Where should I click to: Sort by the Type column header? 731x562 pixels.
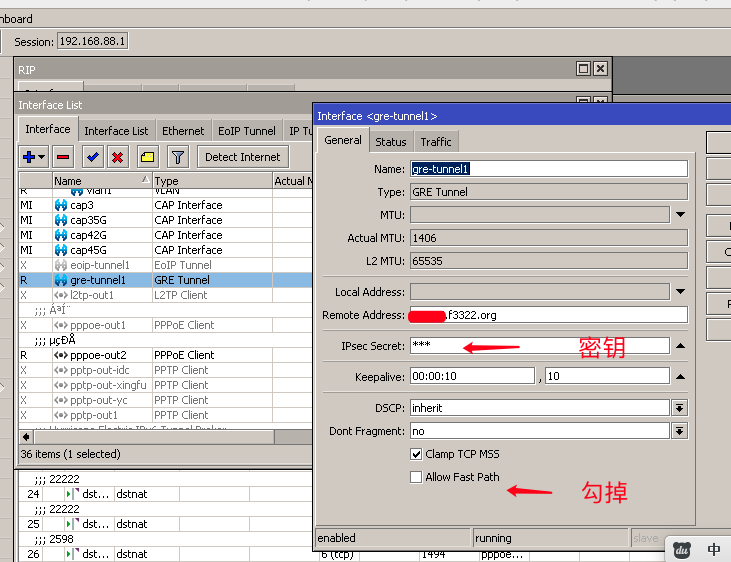pyautogui.click(x=212, y=180)
